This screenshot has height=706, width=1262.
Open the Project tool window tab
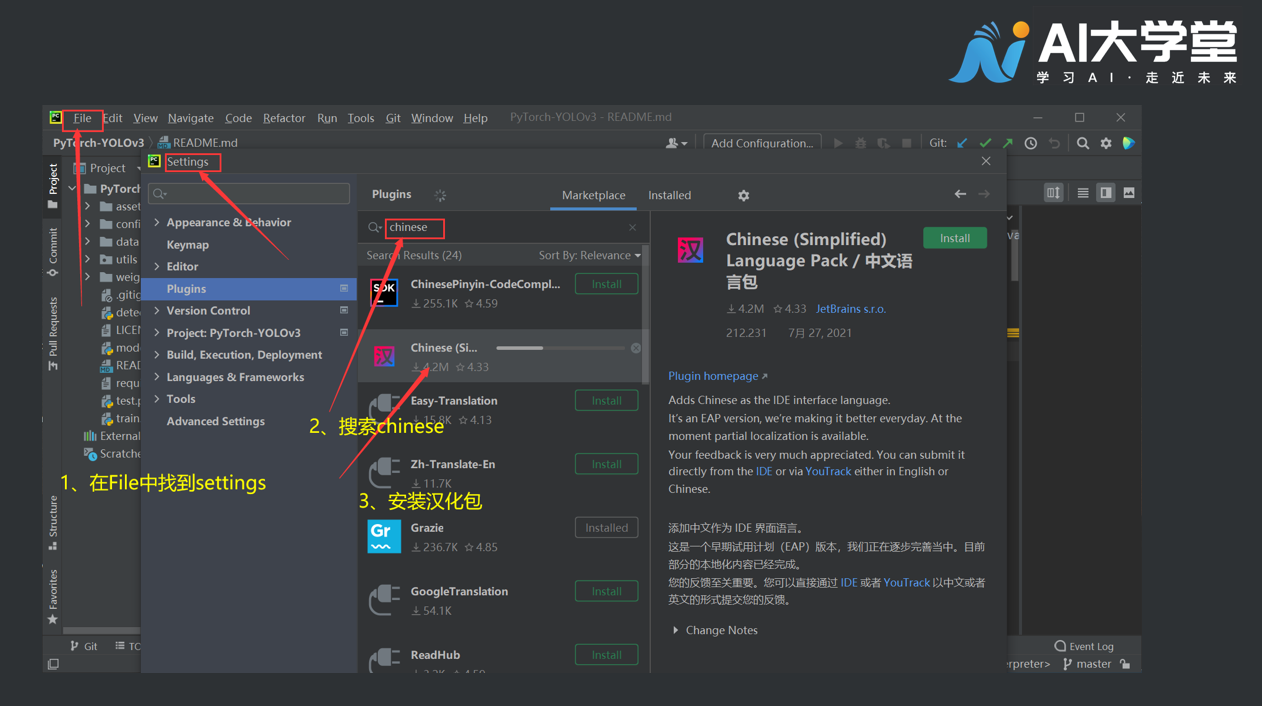53,188
